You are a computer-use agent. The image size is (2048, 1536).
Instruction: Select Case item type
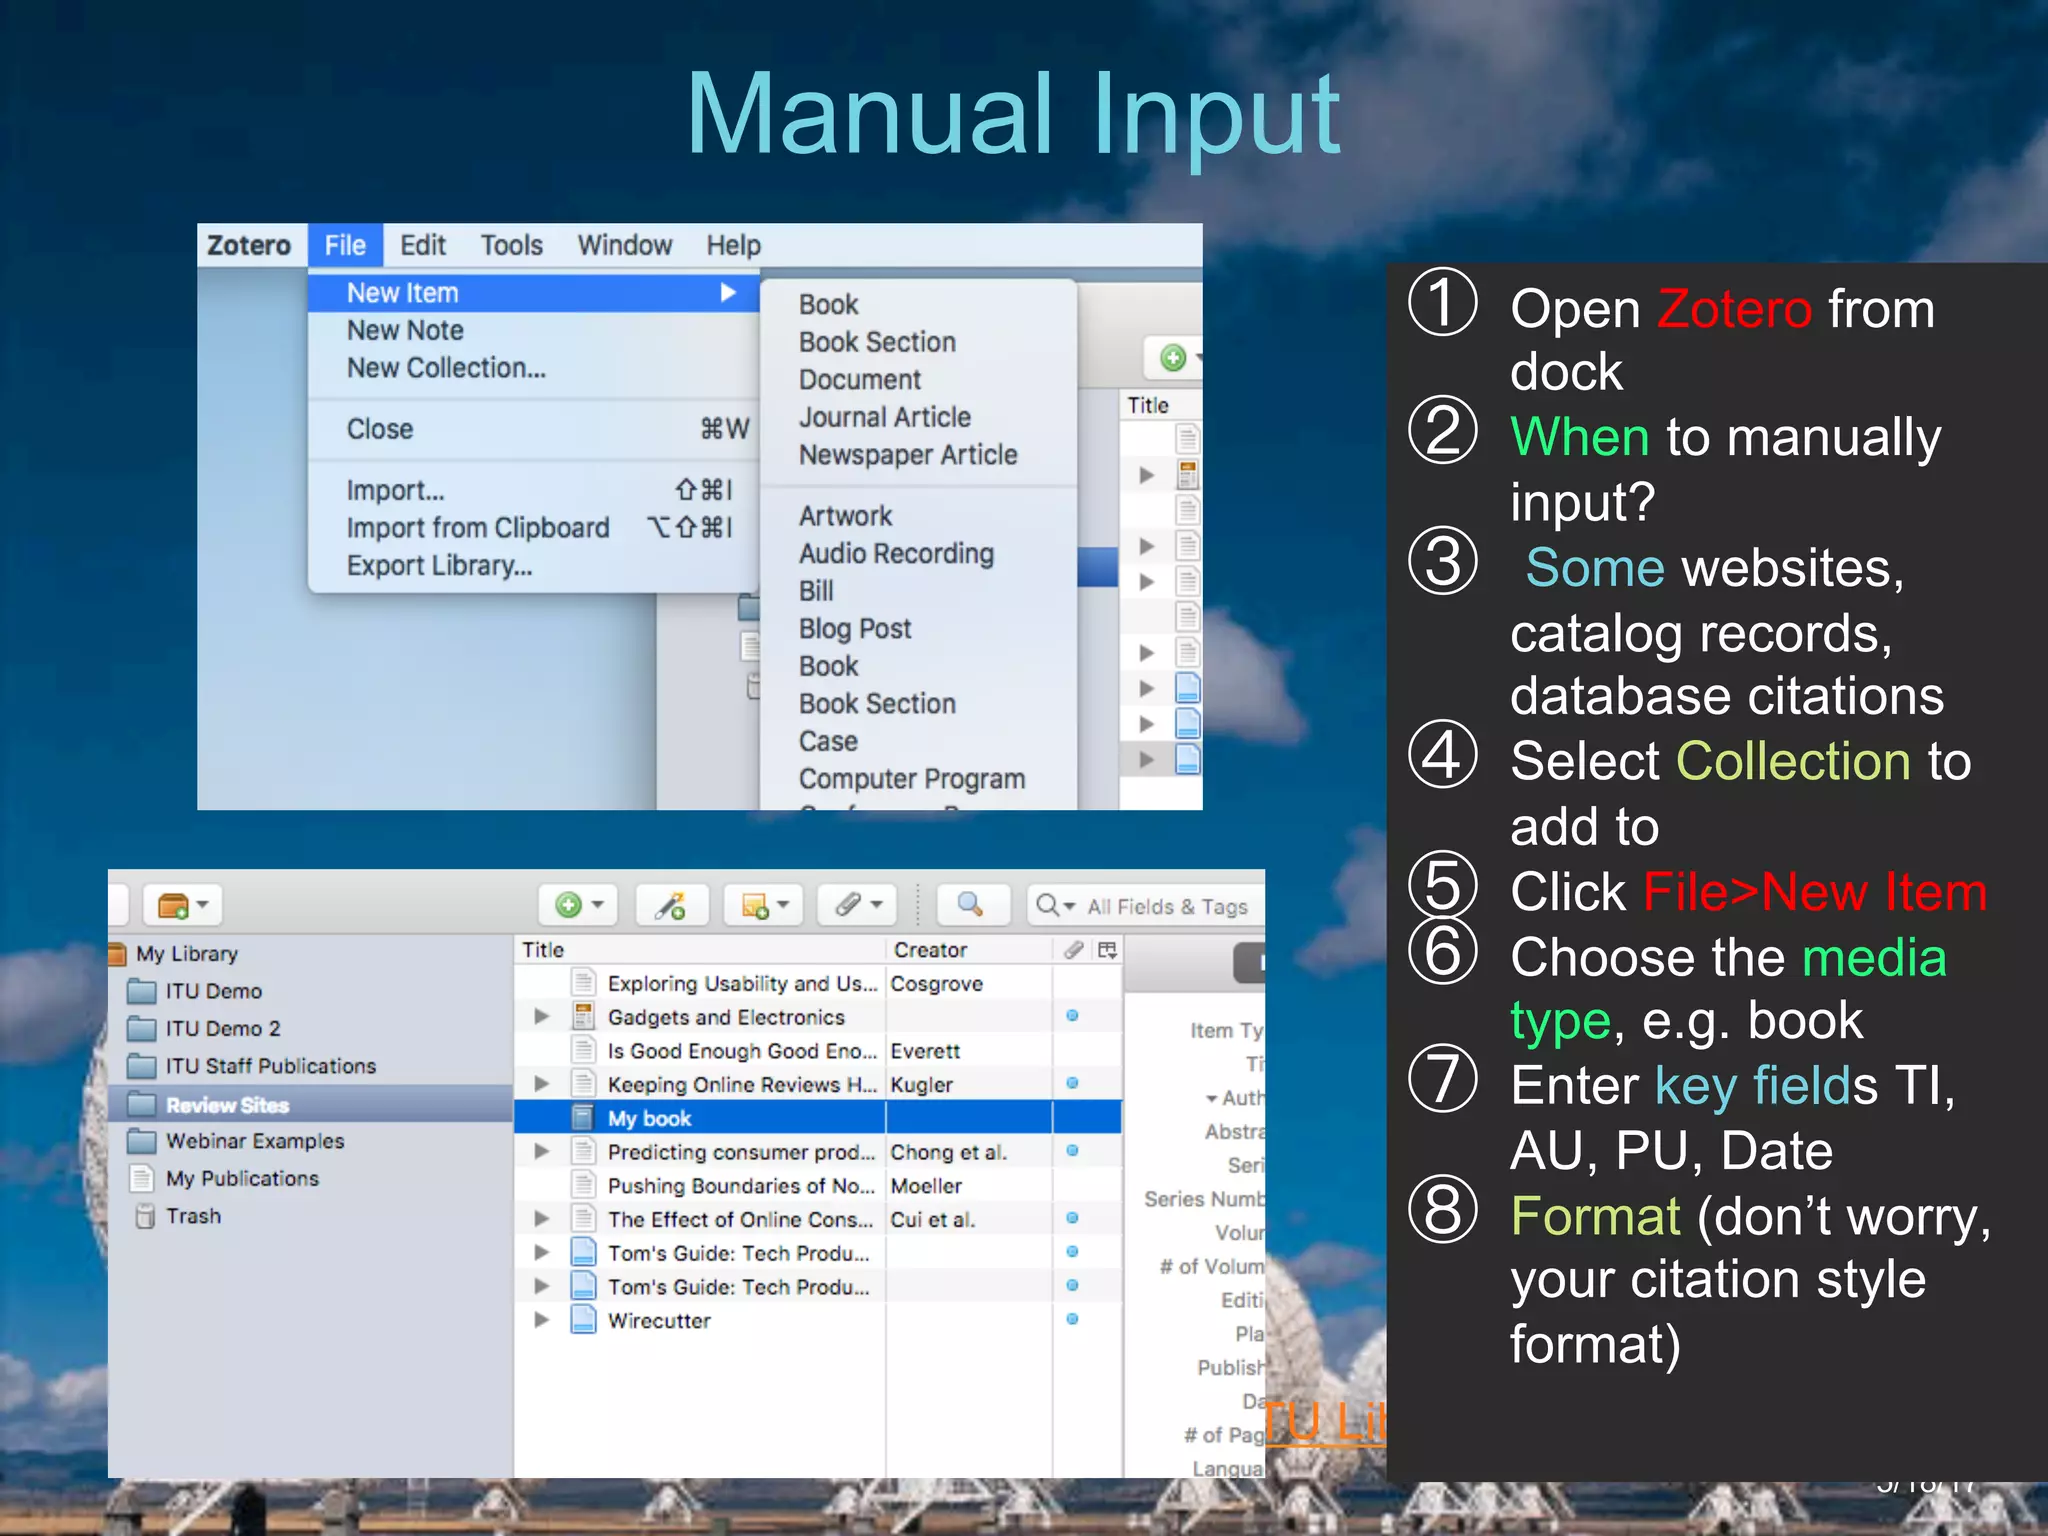click(x=828, y=741)
